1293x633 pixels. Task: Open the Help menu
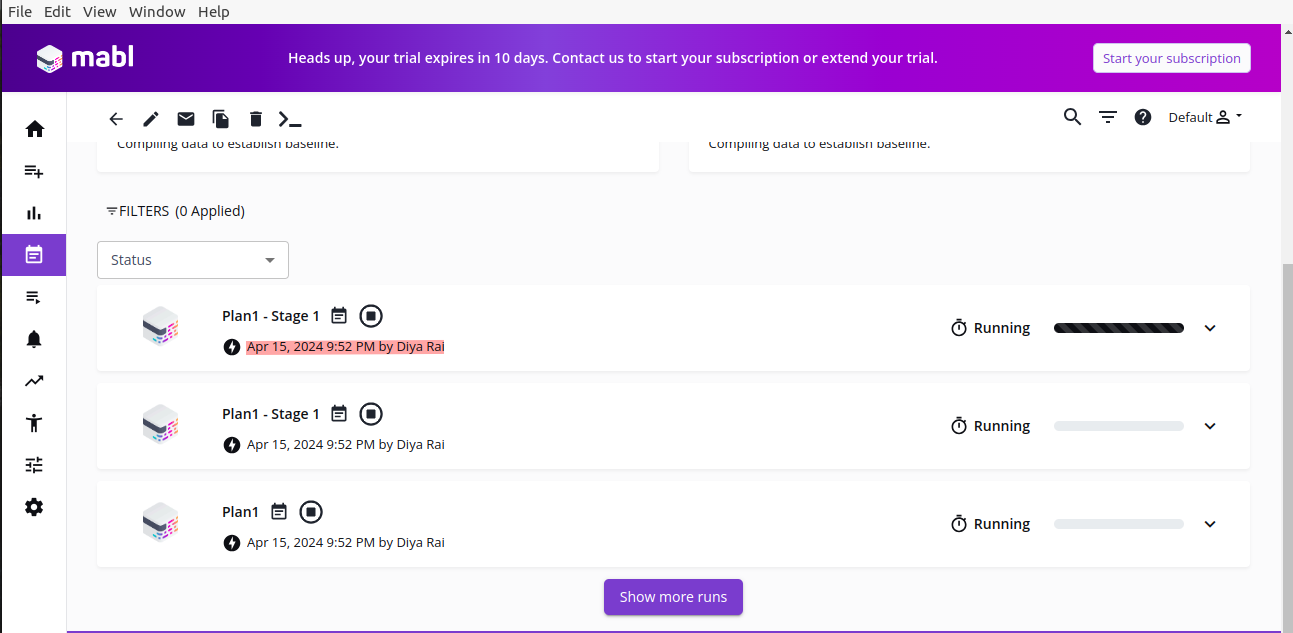point(214,12)
